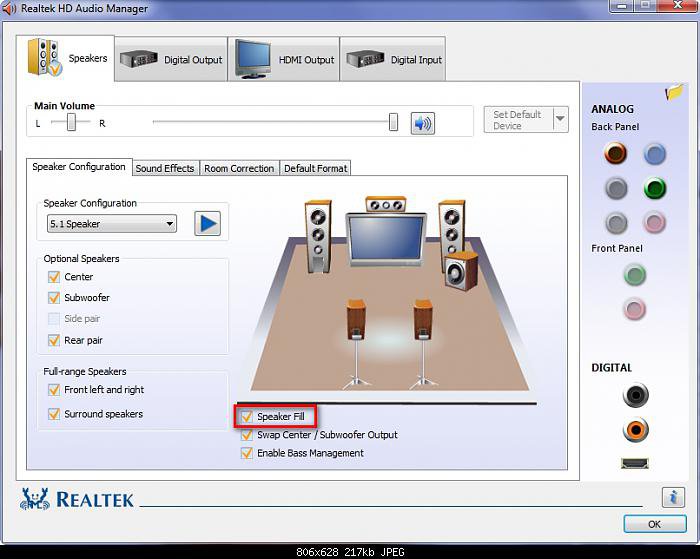This screenshot has height=559, width=700.
Task: Uncheck the Subwoofer optional speaker
Action: click(54, 298)
